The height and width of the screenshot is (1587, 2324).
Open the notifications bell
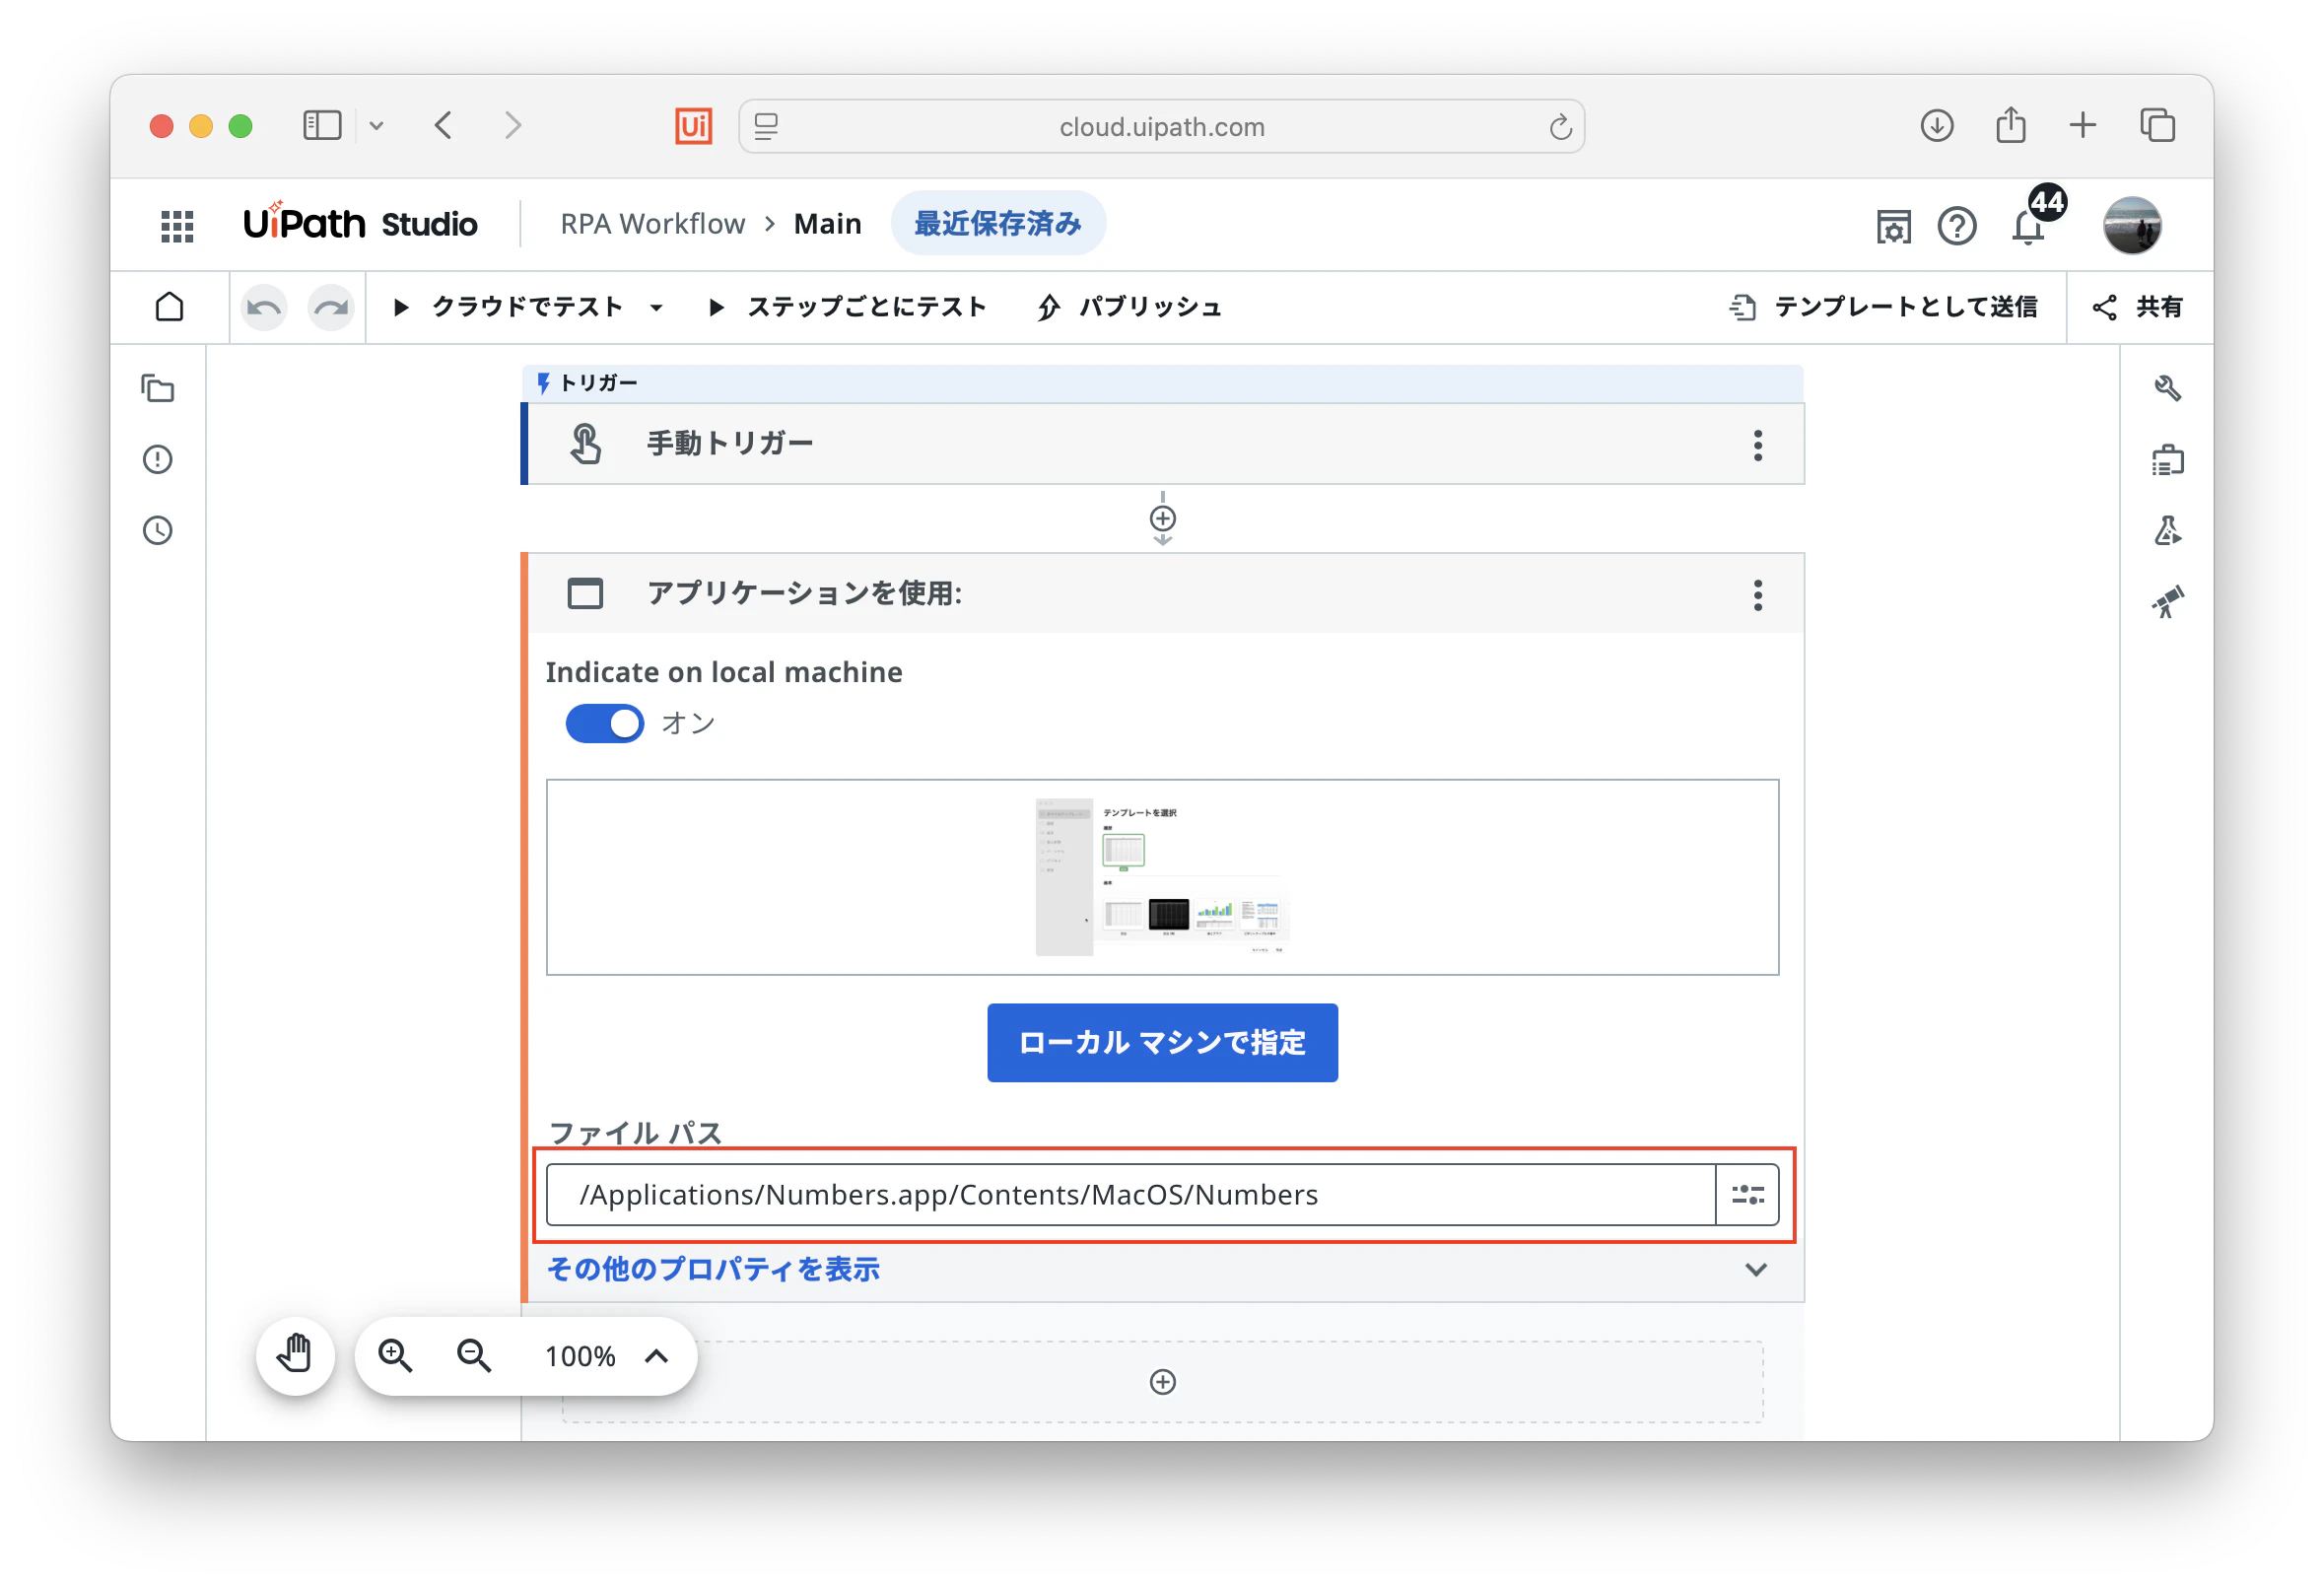point(2028,227)
